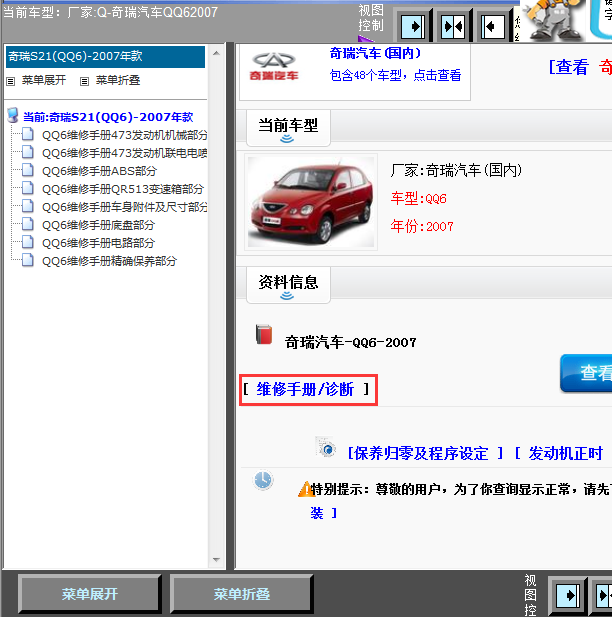Click the bottom 菜单展开 button
The height and width of the screenshot is (617, 612).
pyautogui.click(x=90, y=594)
